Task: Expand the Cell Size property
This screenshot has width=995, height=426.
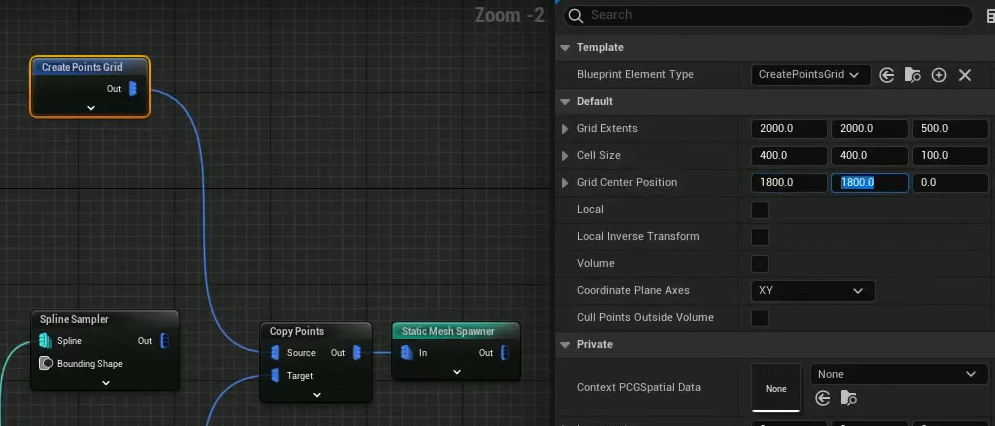Action: point(565,156)
